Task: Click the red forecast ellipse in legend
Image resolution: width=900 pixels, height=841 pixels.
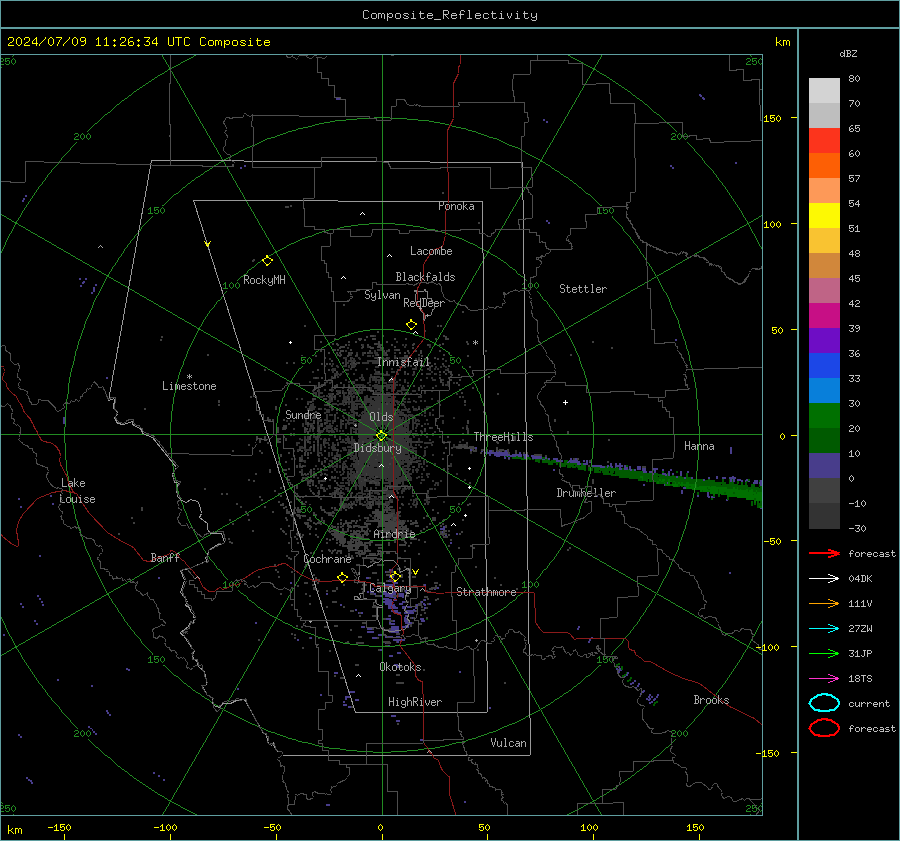Action: [824, 728]
